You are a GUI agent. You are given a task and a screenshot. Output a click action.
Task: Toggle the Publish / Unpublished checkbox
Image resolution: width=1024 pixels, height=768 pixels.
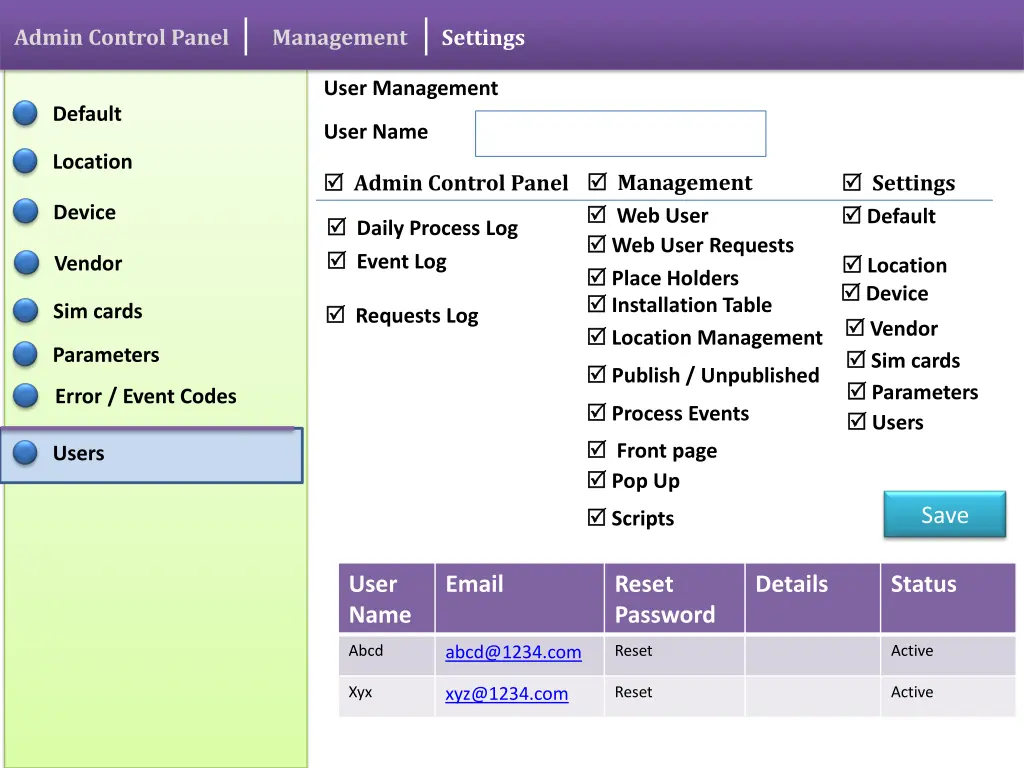coord(596,375)
